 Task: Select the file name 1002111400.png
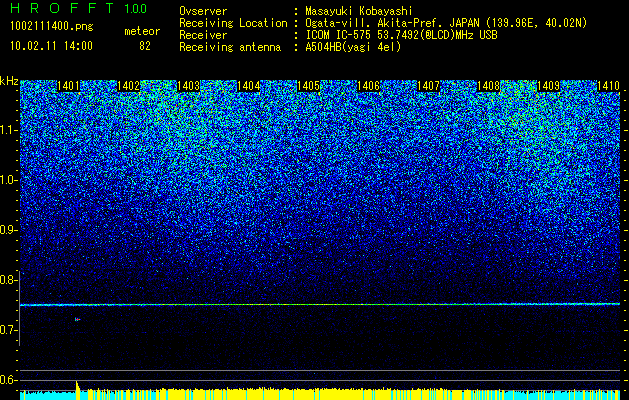pyautogui.click(x=52, y=26)
